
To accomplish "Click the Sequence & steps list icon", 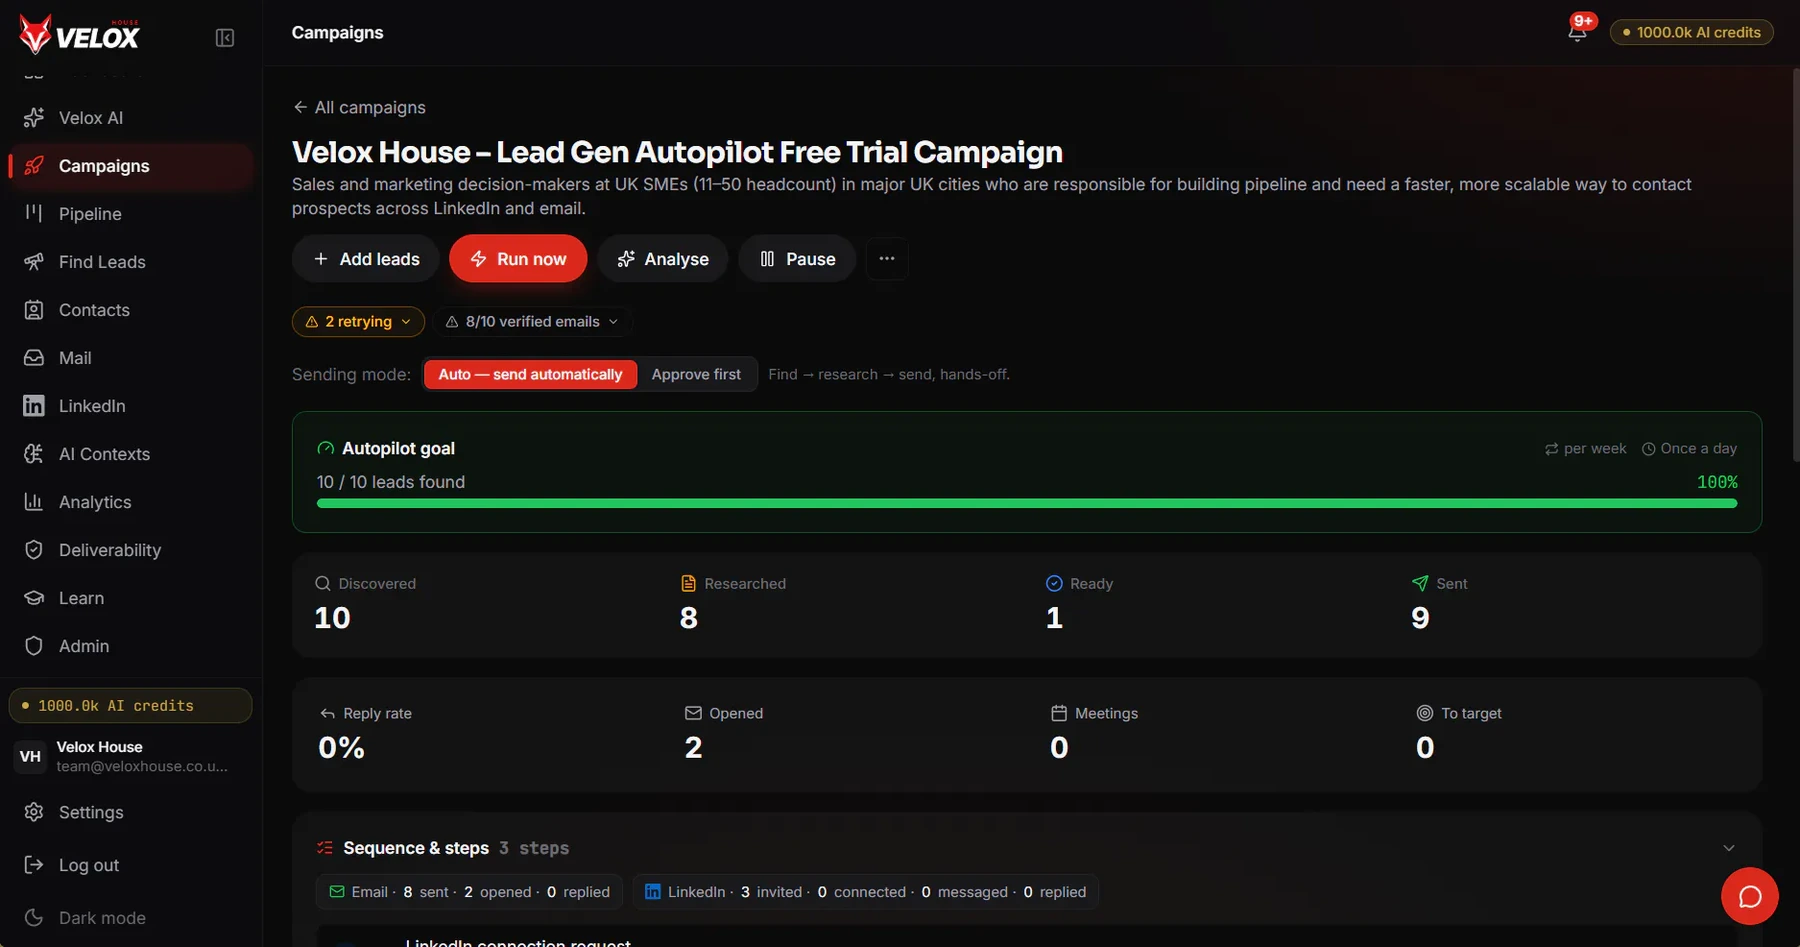I will pyautogui.click(x=325, y=848).
